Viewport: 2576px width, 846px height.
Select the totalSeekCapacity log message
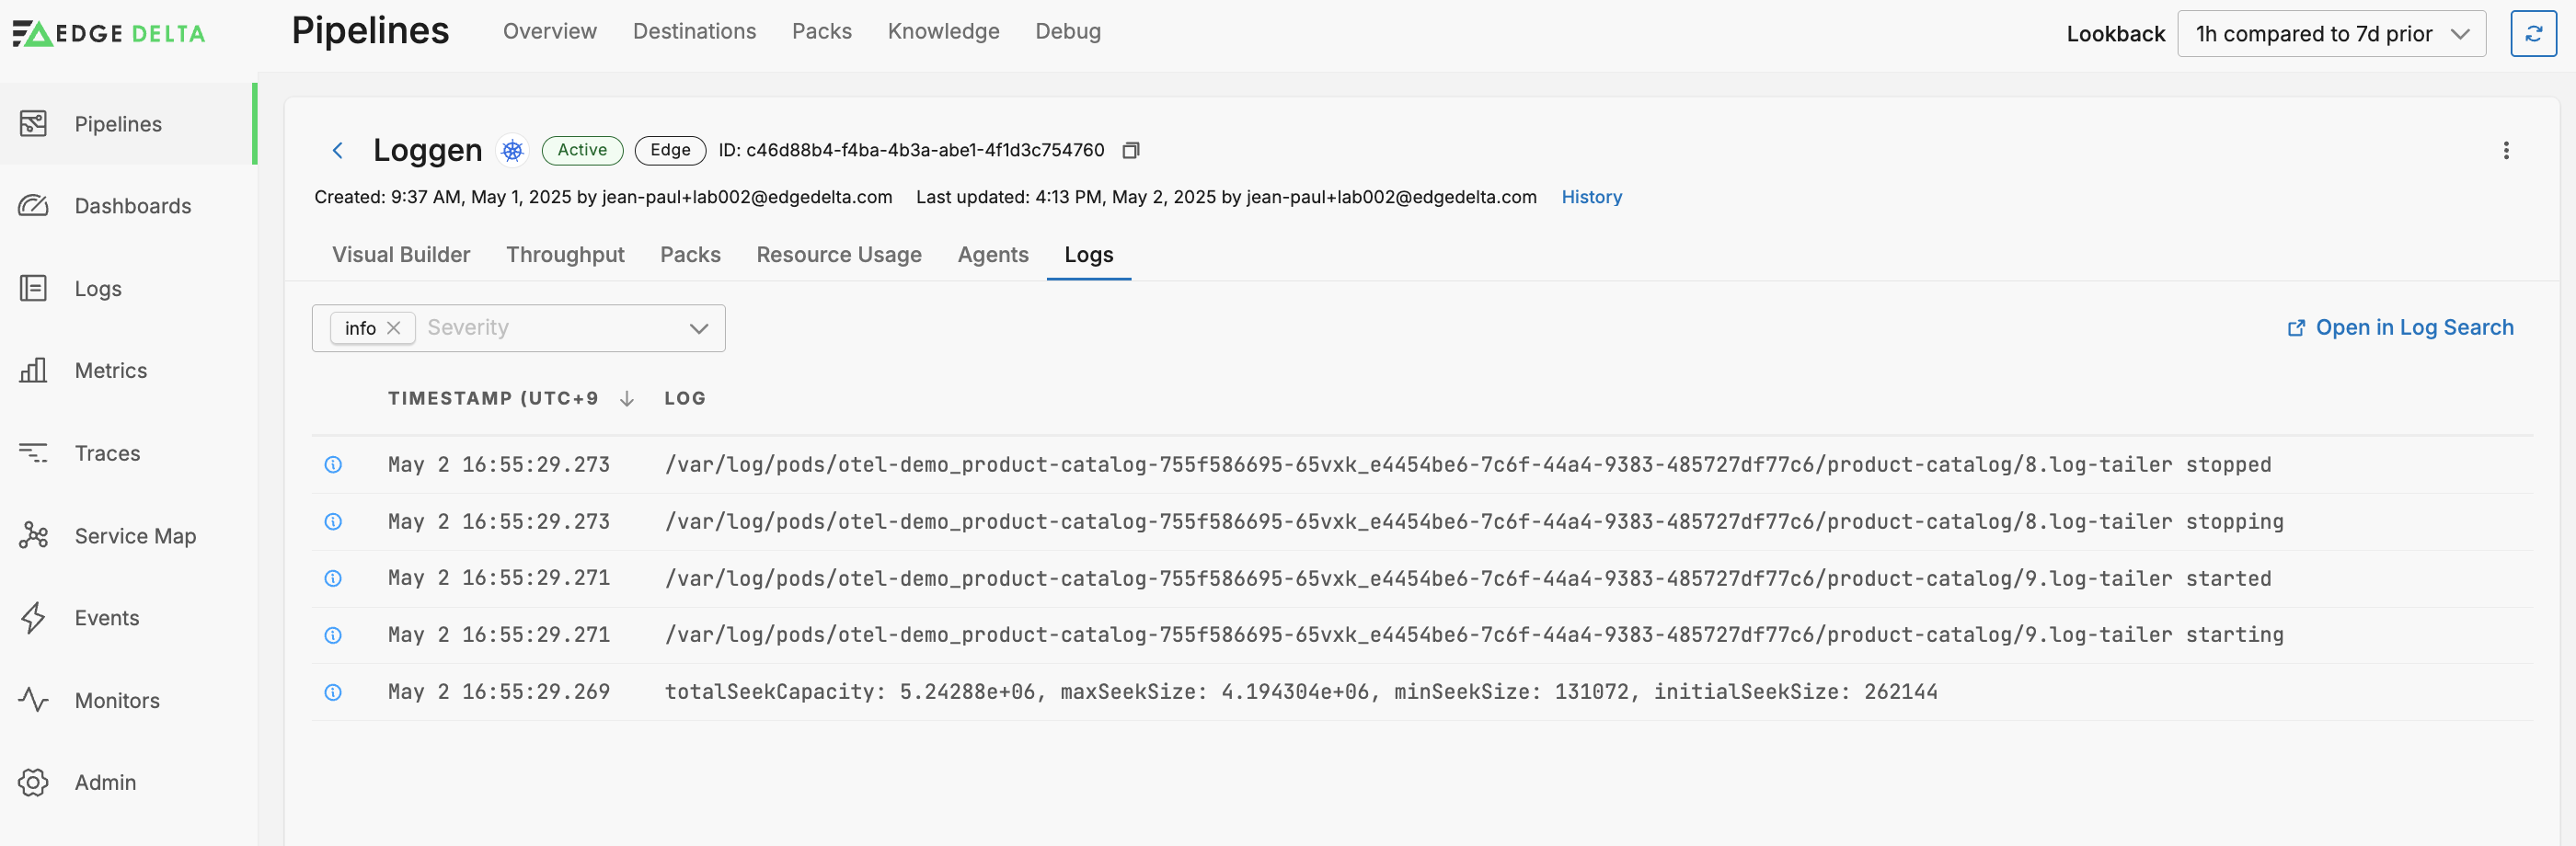1301,692
